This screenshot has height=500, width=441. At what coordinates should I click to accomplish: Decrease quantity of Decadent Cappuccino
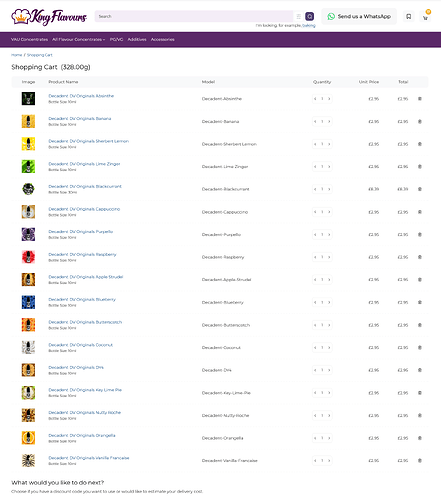(x=315, y=212)
